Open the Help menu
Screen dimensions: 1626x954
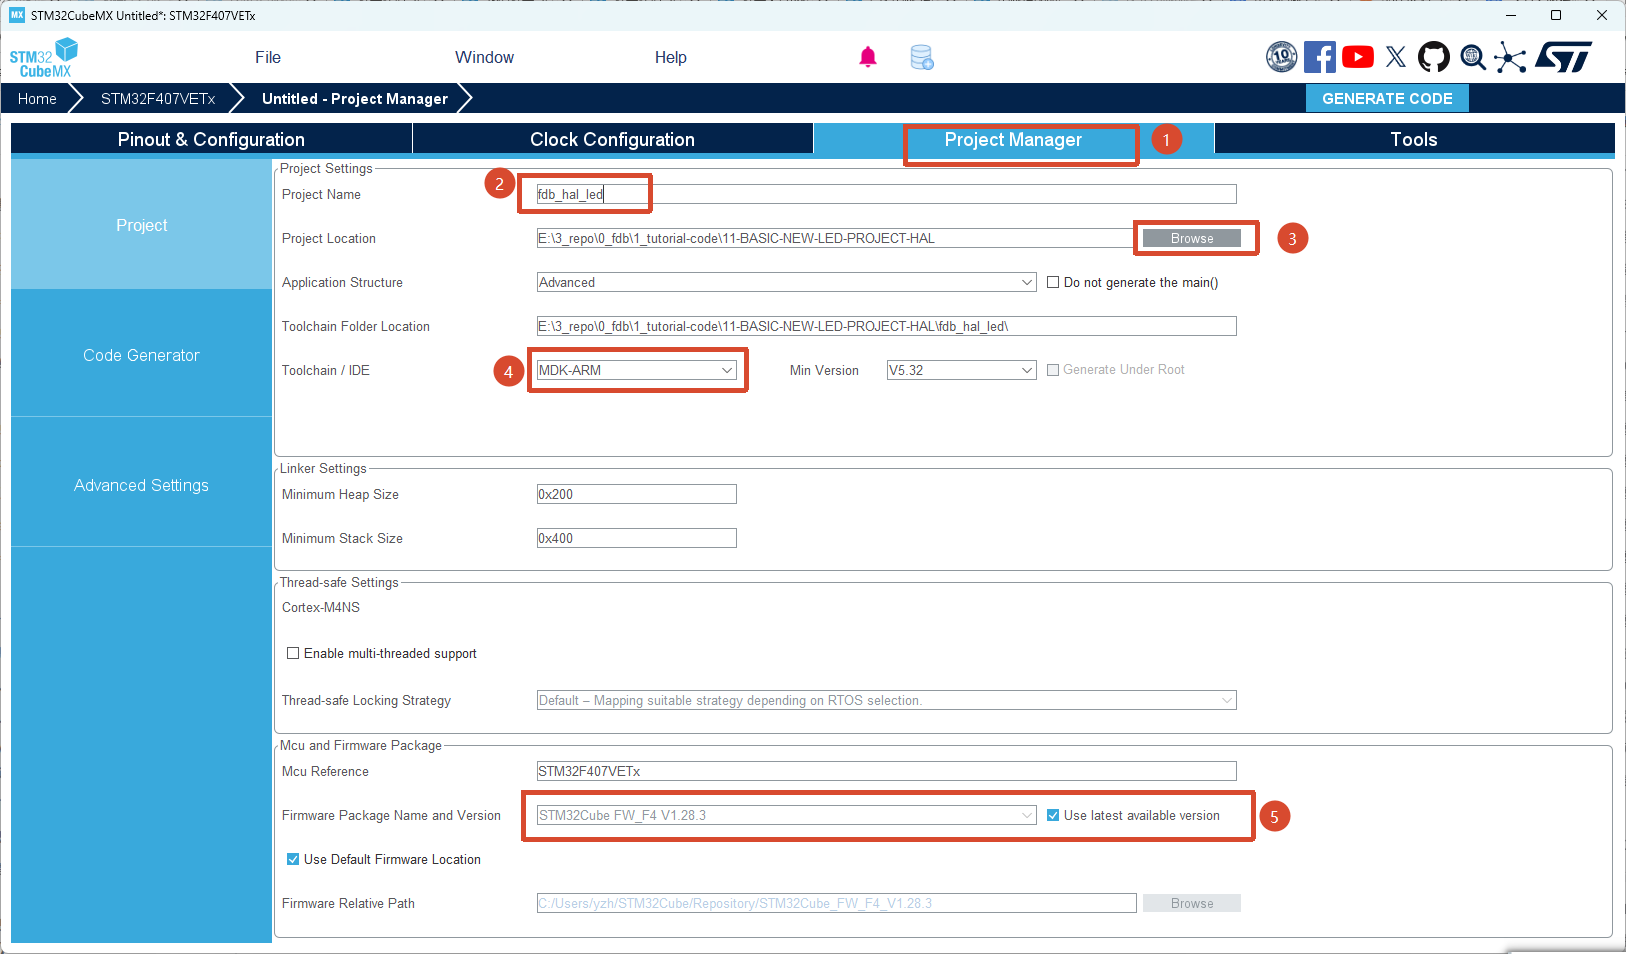tap(671, 57)
